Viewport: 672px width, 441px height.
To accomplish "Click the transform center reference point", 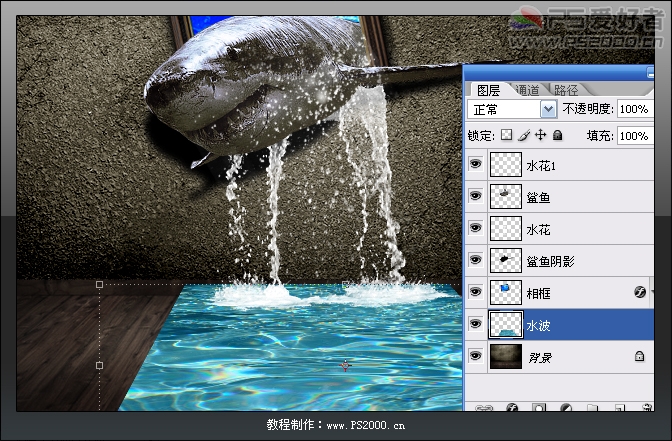I will [346, 365].
